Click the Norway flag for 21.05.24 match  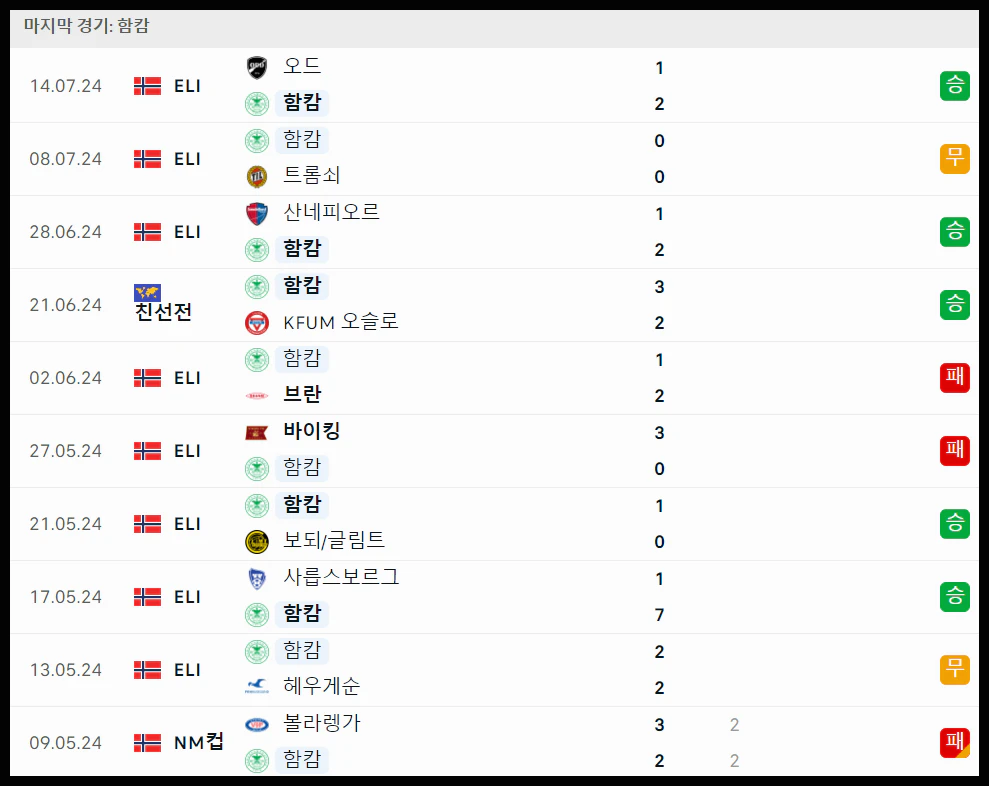pos(148,524)
